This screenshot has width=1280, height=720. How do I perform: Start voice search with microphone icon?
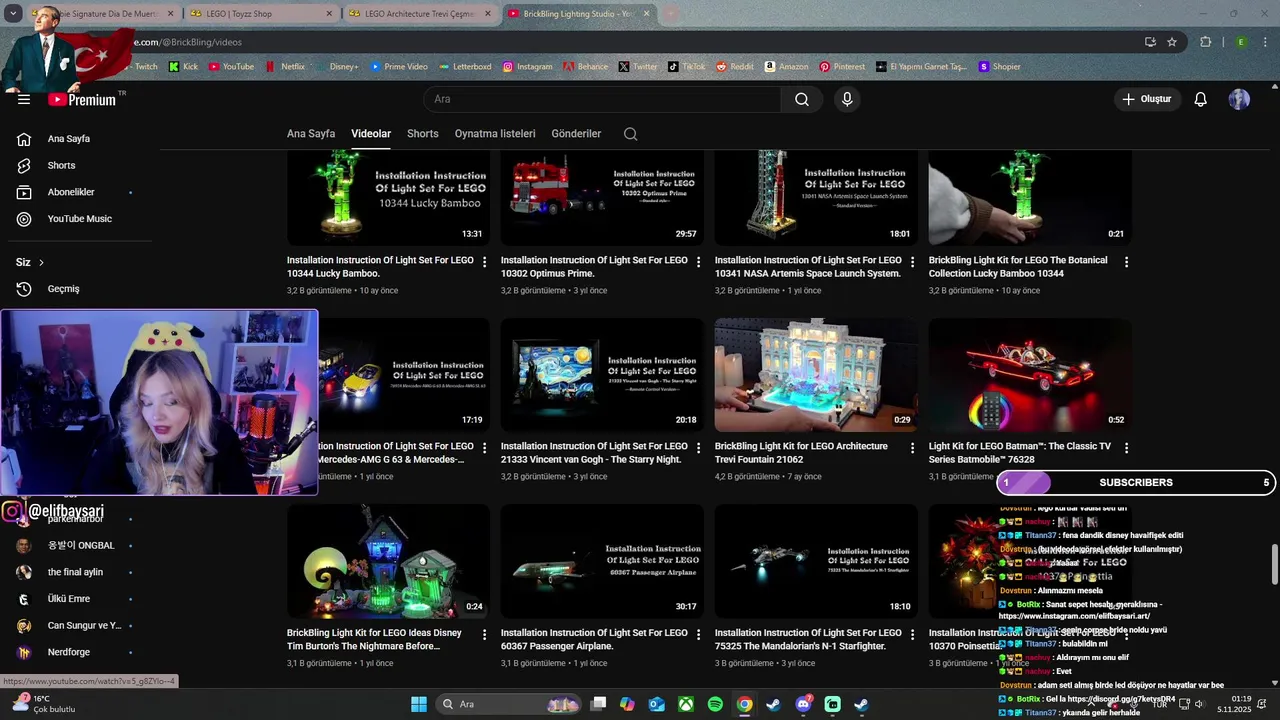click(x=847, y=99)
